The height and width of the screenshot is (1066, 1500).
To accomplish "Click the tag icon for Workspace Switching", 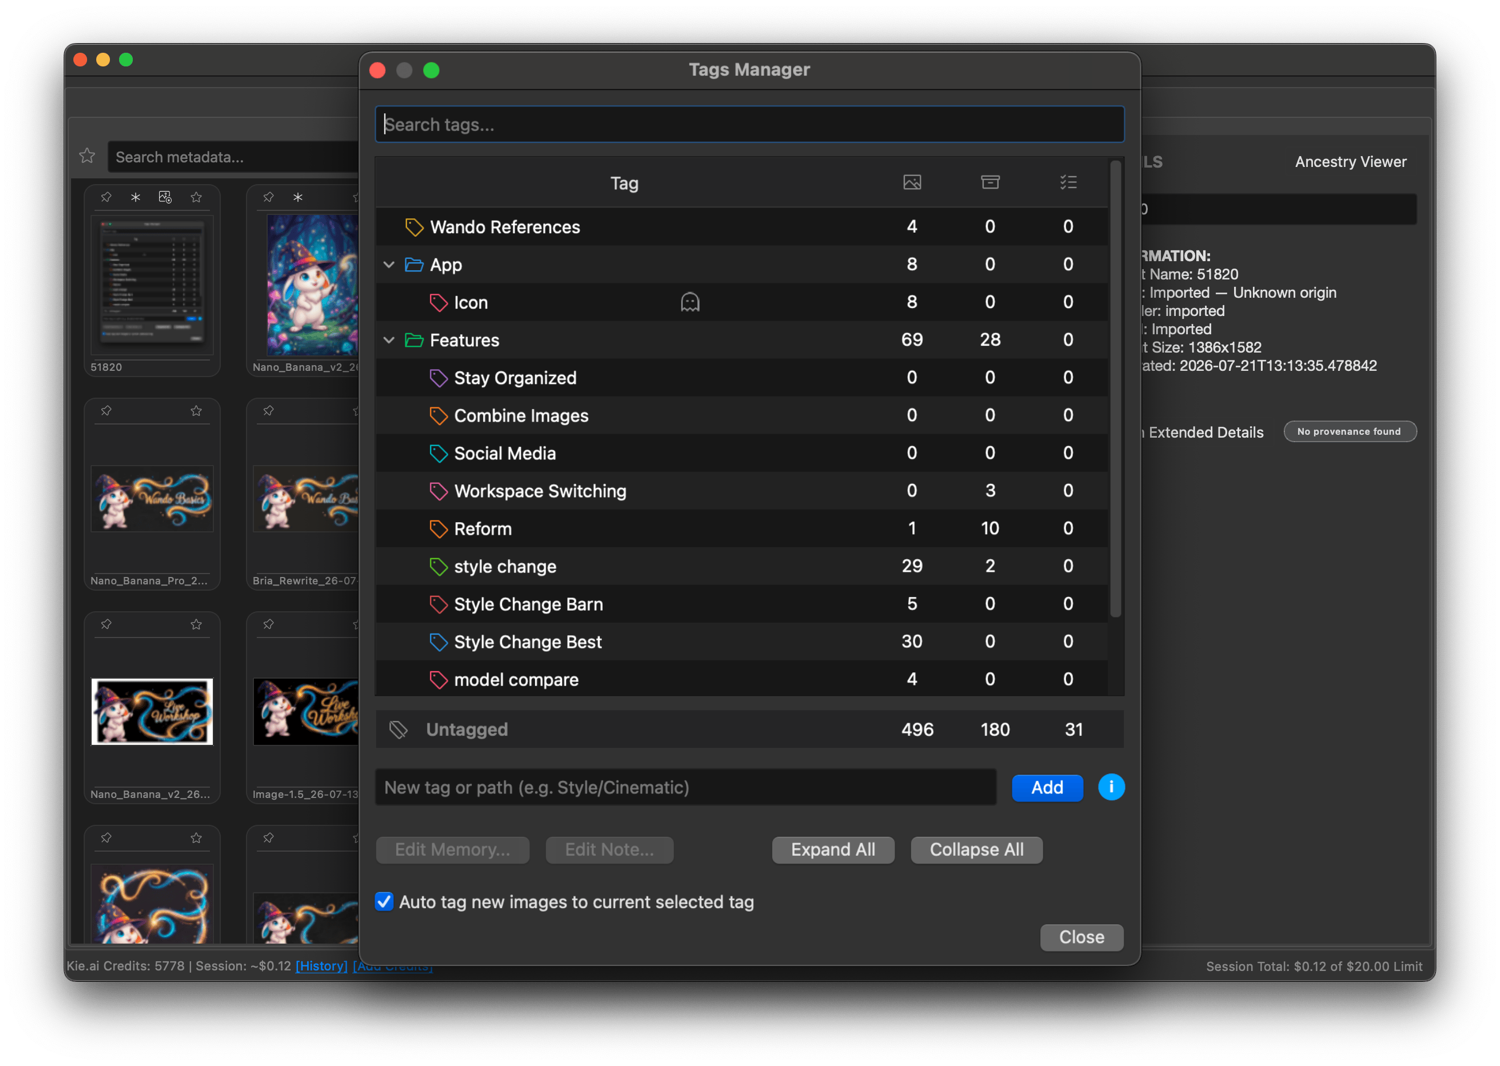I will point(438,491).
